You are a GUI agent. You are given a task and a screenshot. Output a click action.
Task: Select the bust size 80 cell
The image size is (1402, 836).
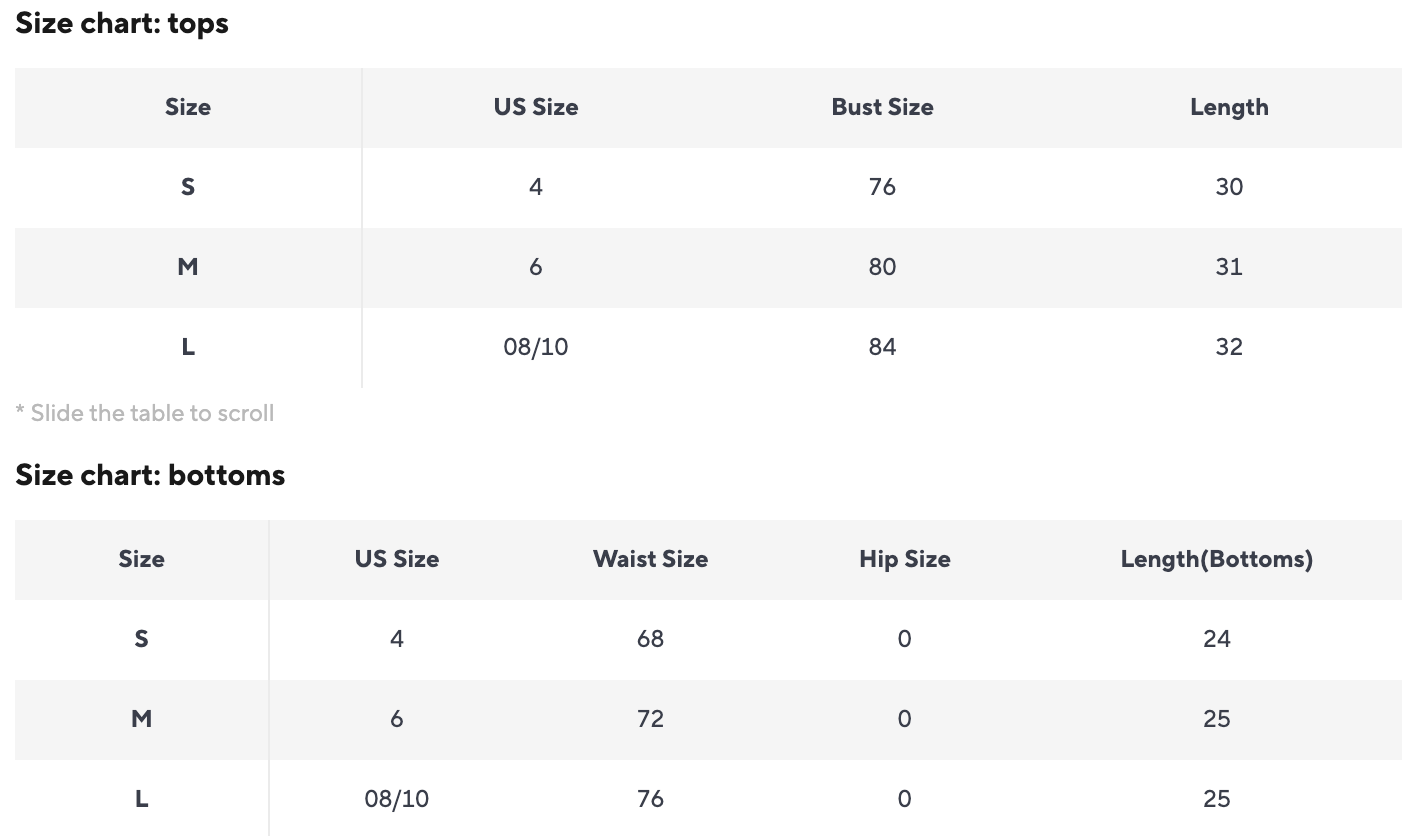click(x=882, y=267)
